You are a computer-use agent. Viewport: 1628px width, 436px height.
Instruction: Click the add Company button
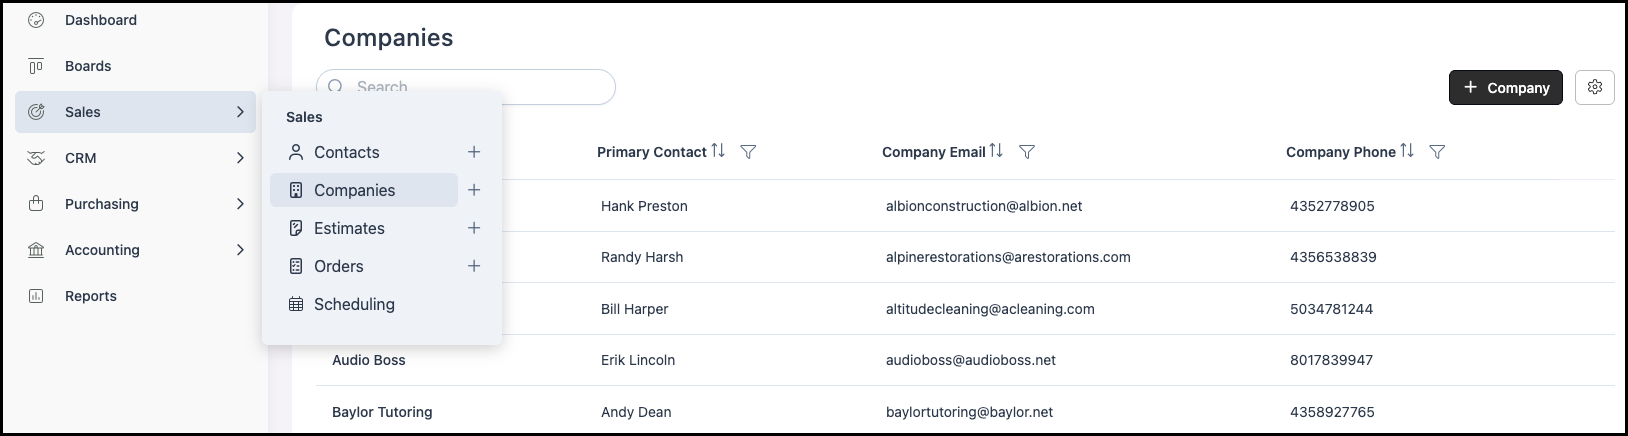click(1505, 87)
